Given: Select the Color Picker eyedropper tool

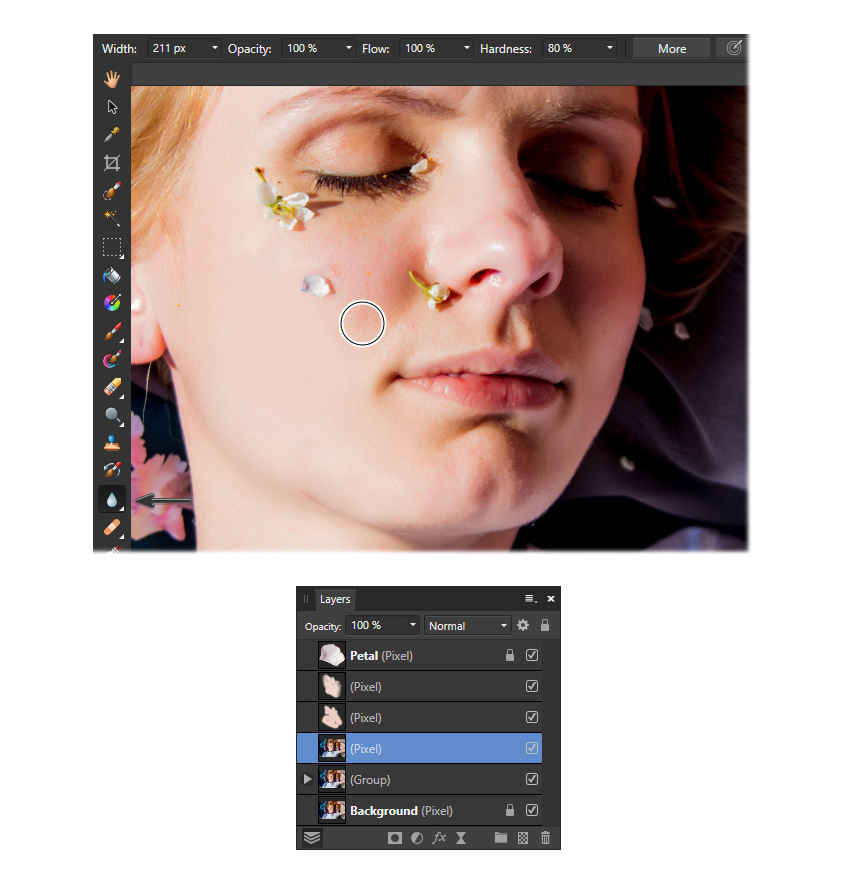Looking at the screenshot, I should [x=112, y=135].
